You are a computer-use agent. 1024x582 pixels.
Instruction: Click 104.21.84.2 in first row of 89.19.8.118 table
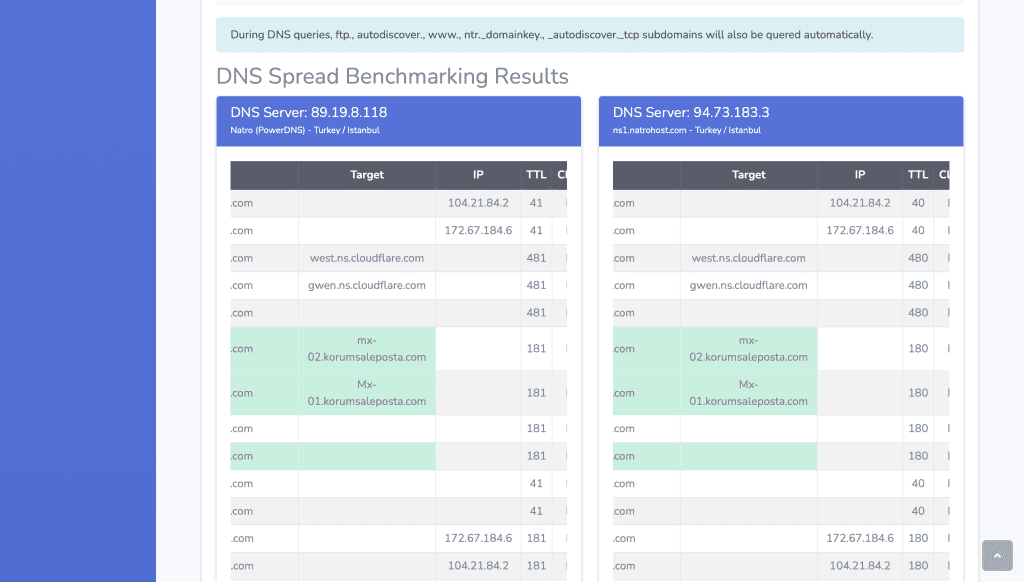click(478, 203)
